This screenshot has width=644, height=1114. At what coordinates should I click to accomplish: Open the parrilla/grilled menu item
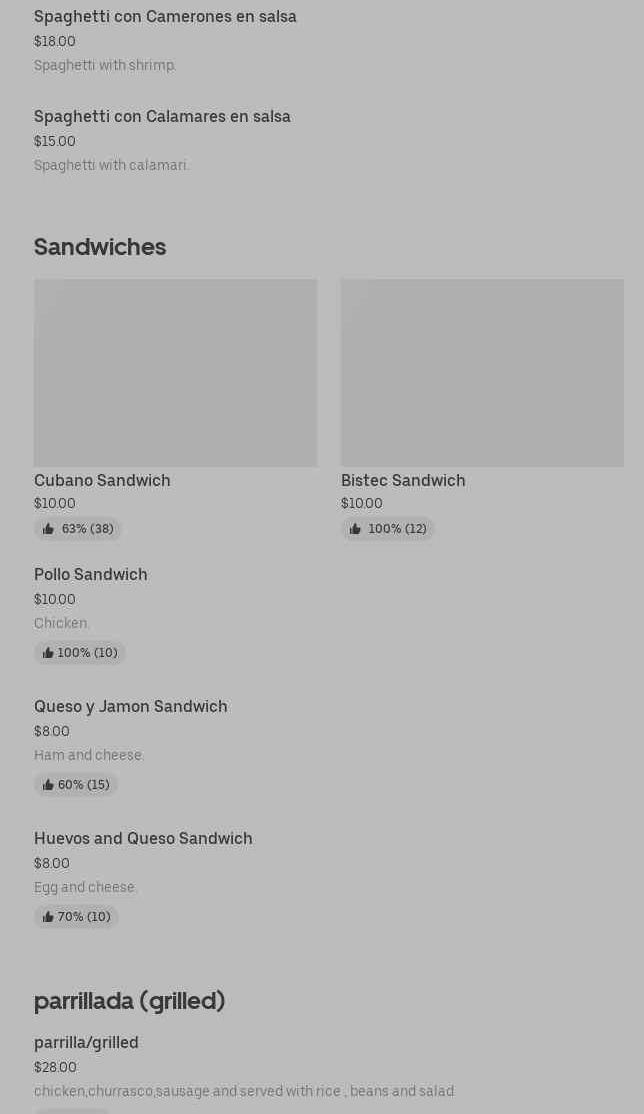pyautogui.click(x=86, y=1043)
